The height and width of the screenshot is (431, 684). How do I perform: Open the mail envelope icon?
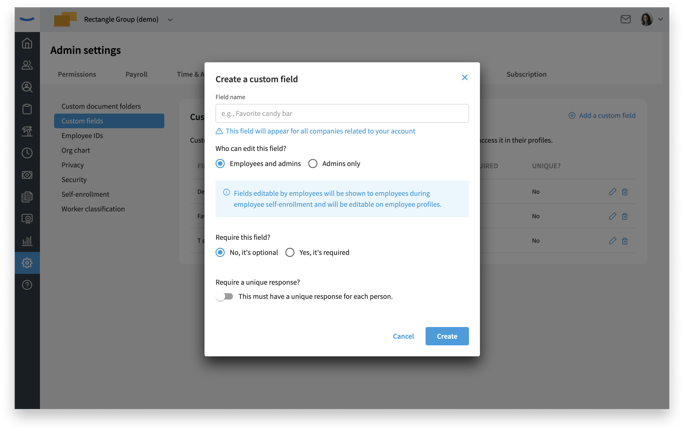coord(626,19)
